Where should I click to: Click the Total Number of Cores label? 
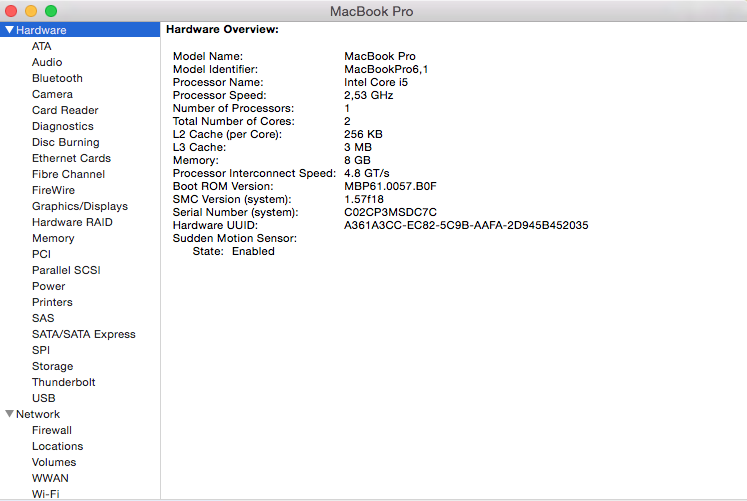(x=233, y=121)
